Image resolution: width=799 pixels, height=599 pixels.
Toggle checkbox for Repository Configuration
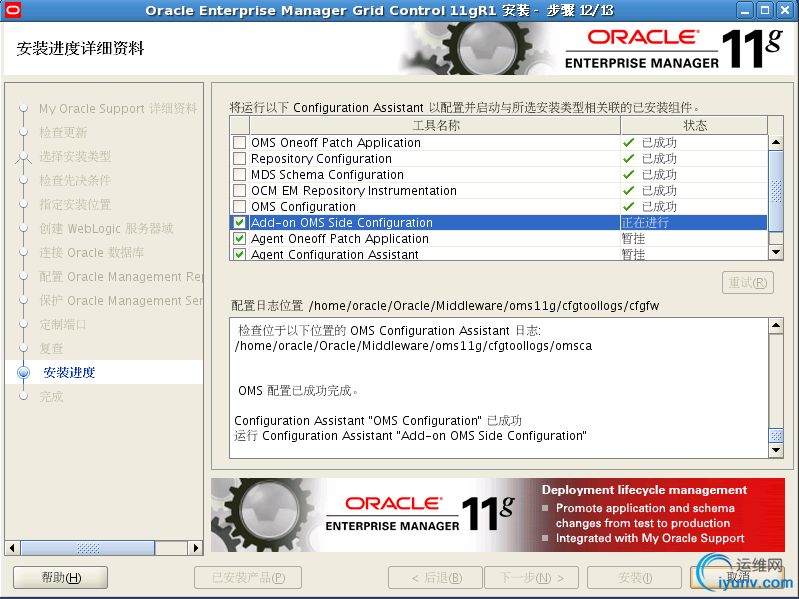pos(239,158)
